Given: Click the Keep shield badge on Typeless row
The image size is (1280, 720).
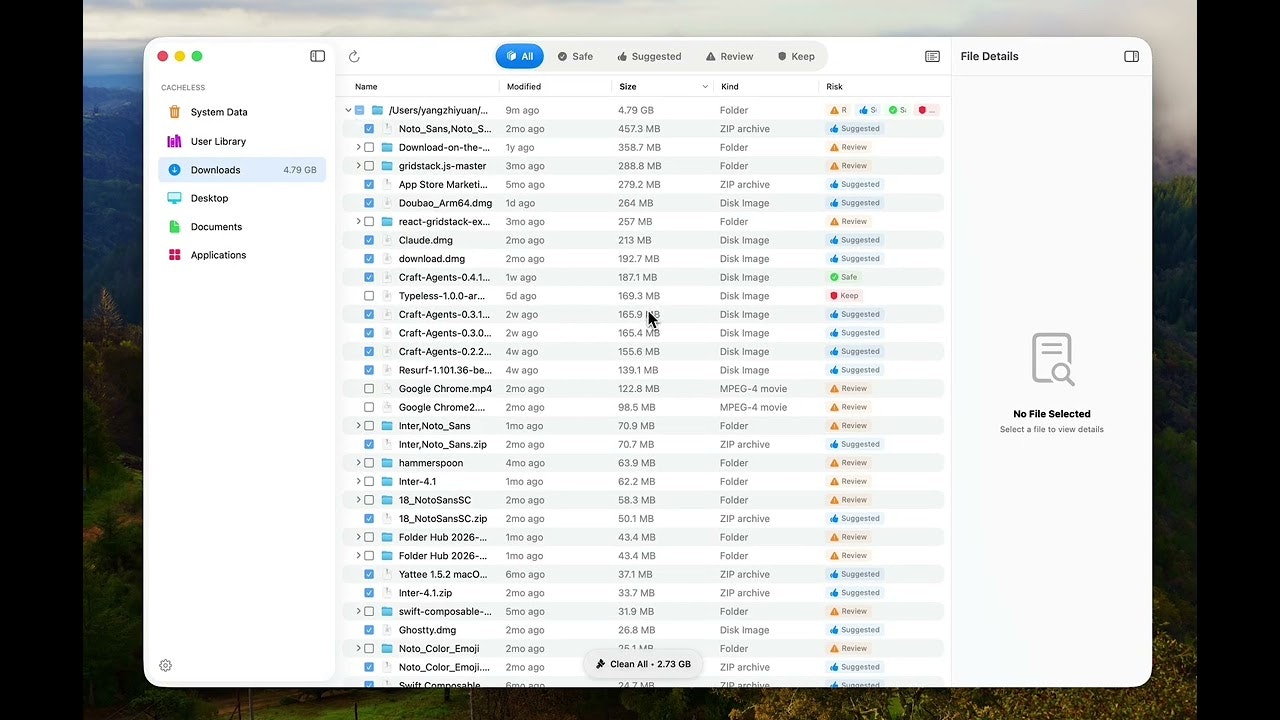Looking at the screenshot, I should point(844,296).
